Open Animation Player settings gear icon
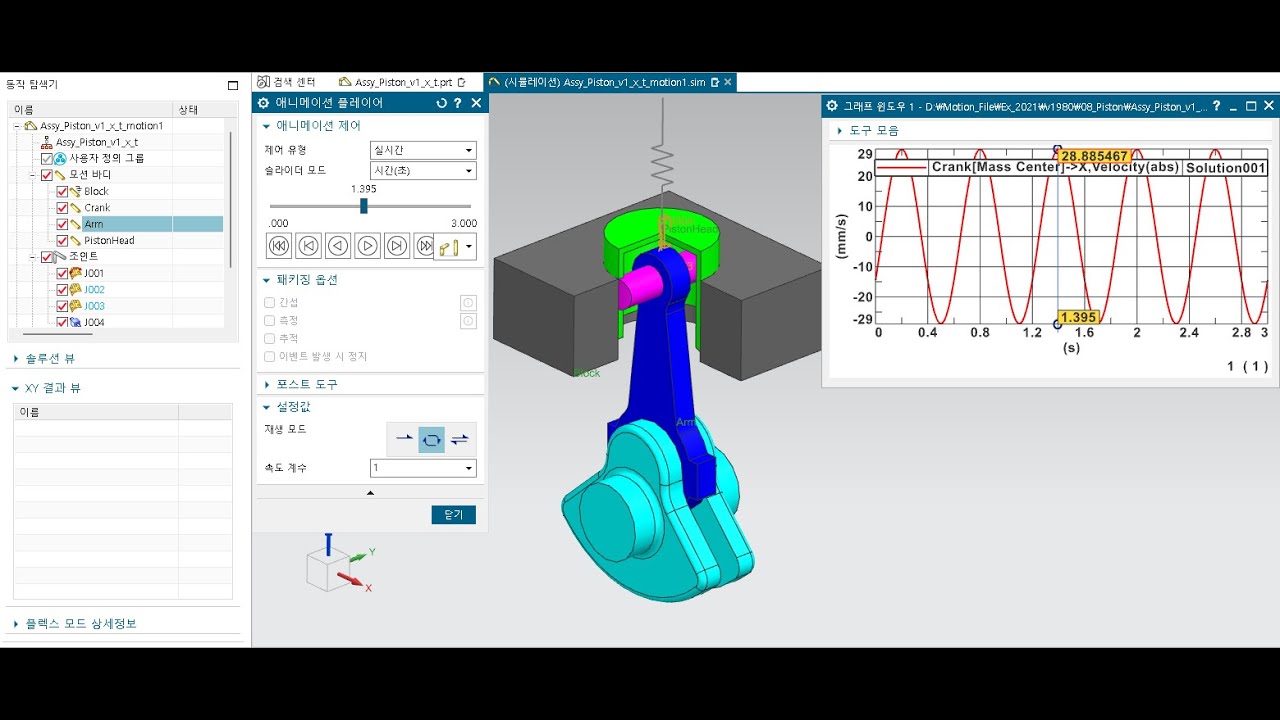Screen dimensions: 1280x720 point(264,103)
